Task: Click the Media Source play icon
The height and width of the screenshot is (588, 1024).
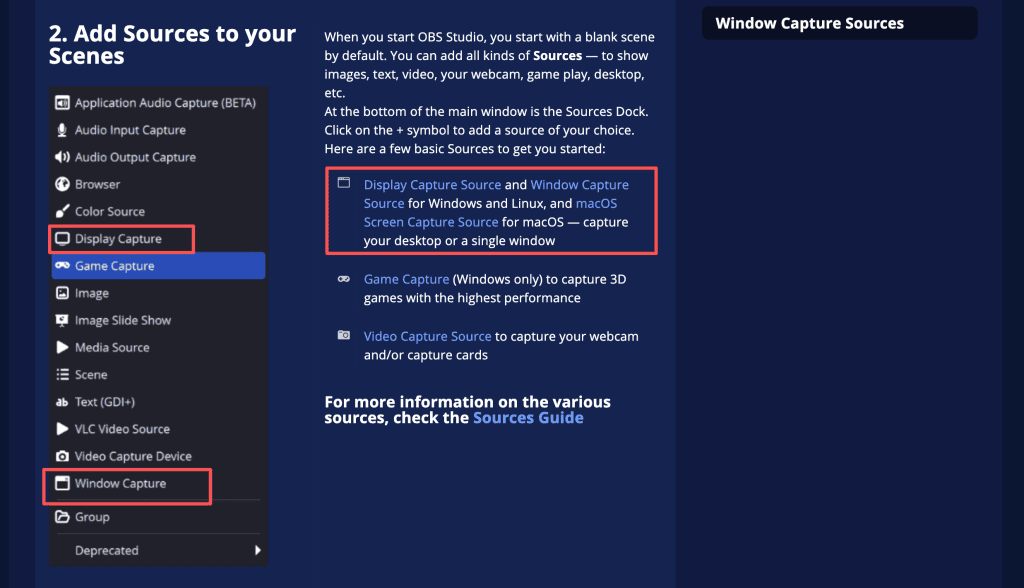Action: click(x=62, y=347)
